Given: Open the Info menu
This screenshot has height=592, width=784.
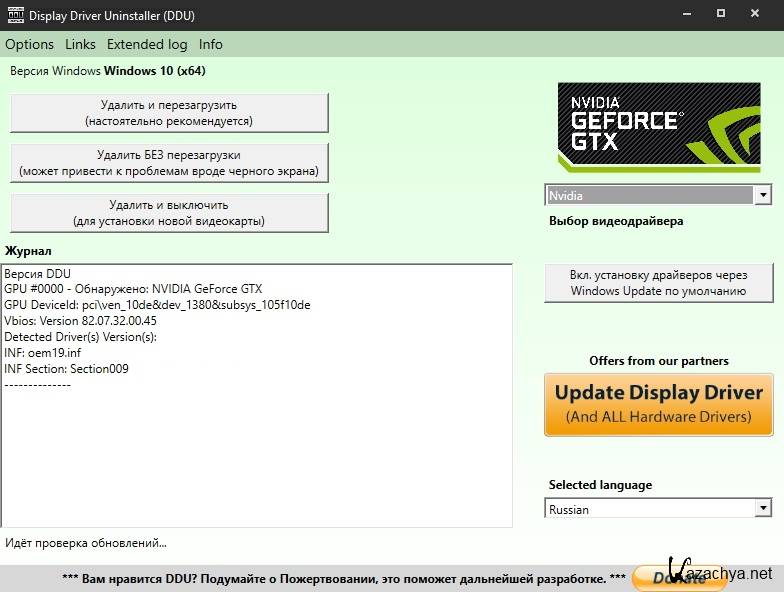Looking at the screenshot, I should [211, 44].
